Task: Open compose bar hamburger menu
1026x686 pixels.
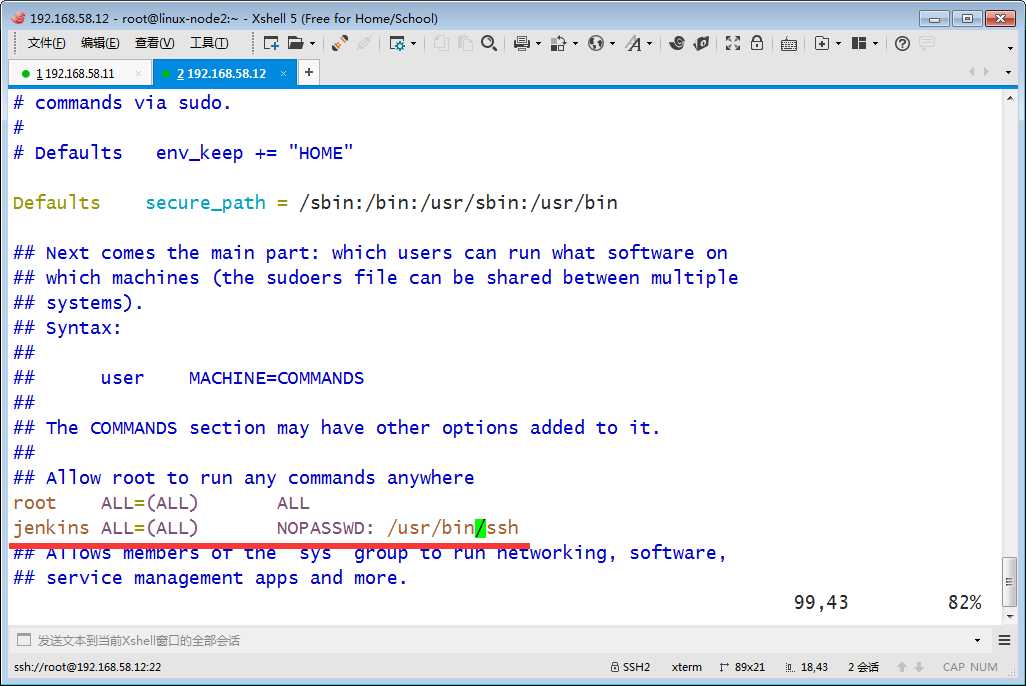Action: [x=1004, y=640]
